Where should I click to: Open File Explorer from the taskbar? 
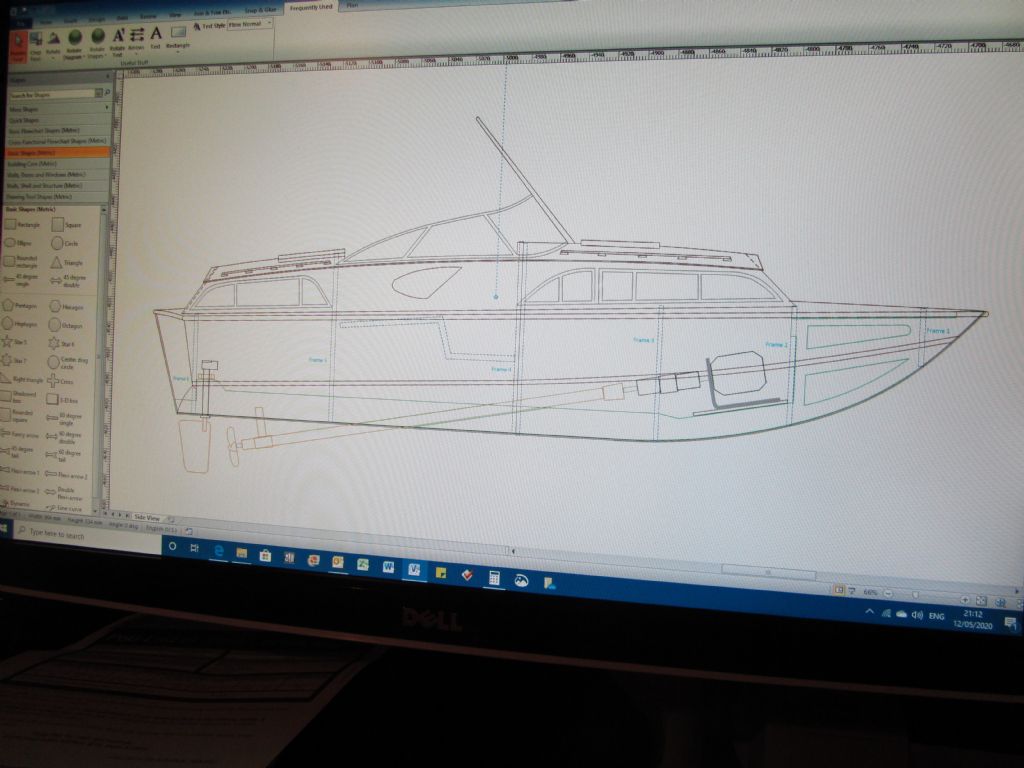coord(242,554)
